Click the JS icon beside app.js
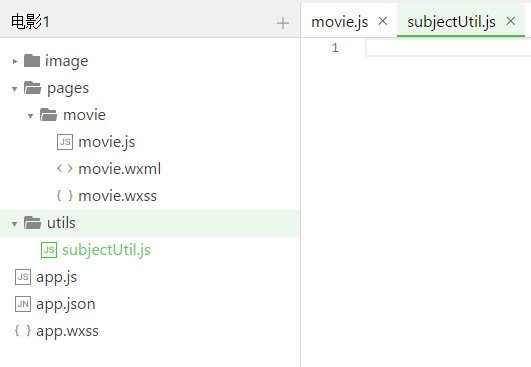The image size is (531, 367). click(23, 277)
